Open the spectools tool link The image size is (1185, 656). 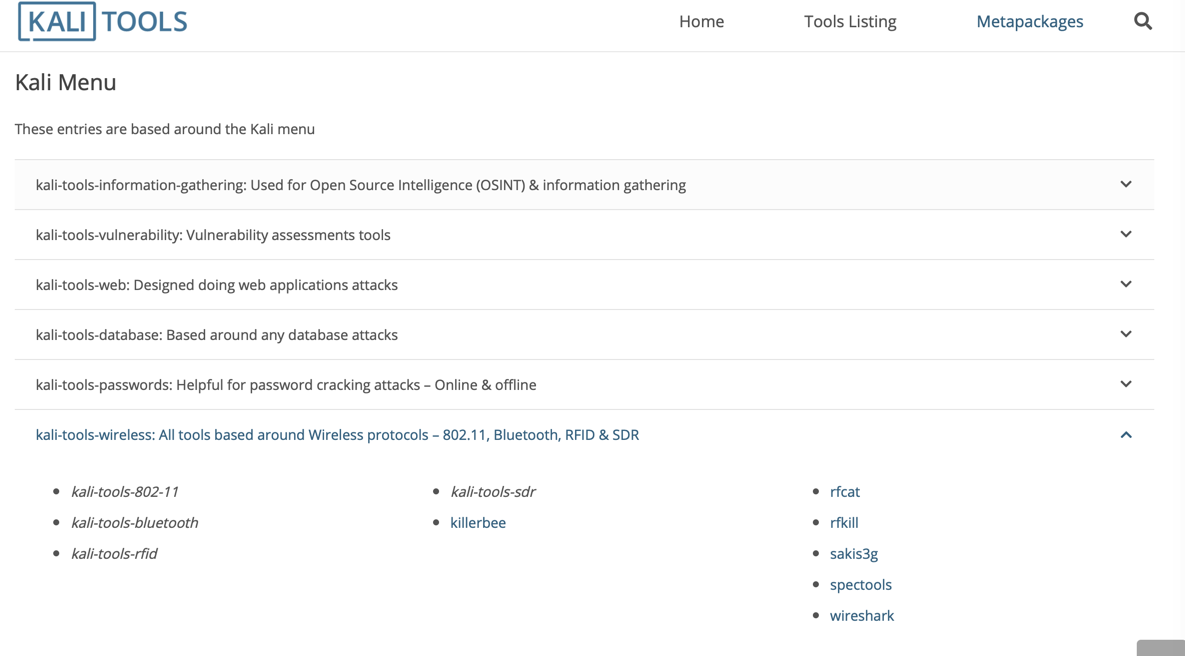861,585
